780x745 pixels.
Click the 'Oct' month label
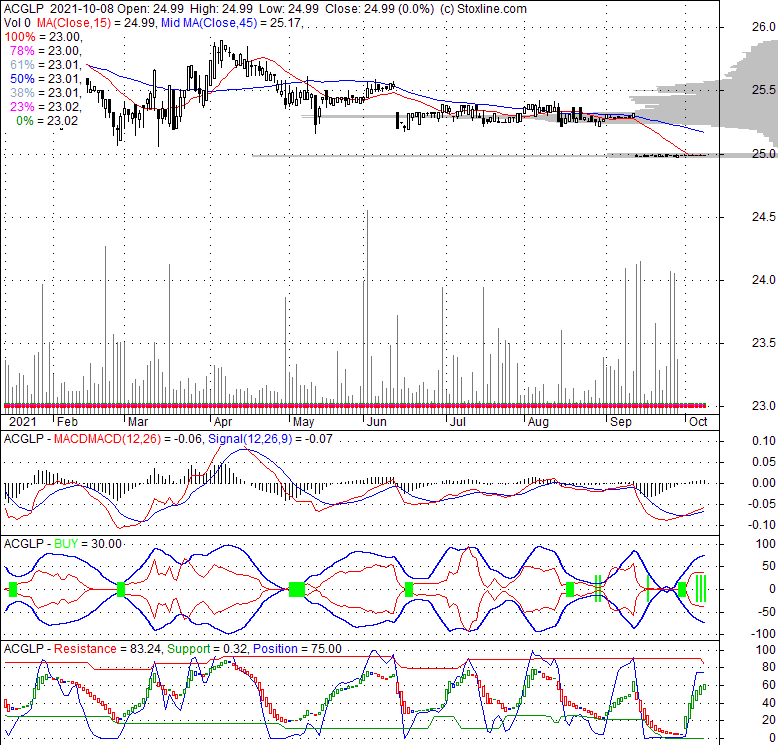(698, 422)
